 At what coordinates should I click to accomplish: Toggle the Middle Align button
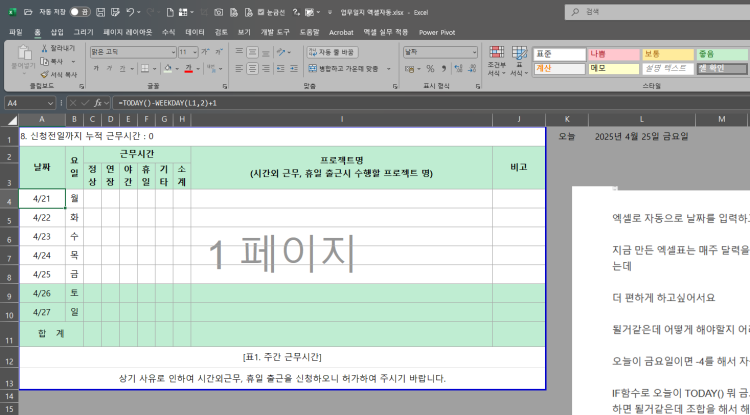click(x=253, y=52)
